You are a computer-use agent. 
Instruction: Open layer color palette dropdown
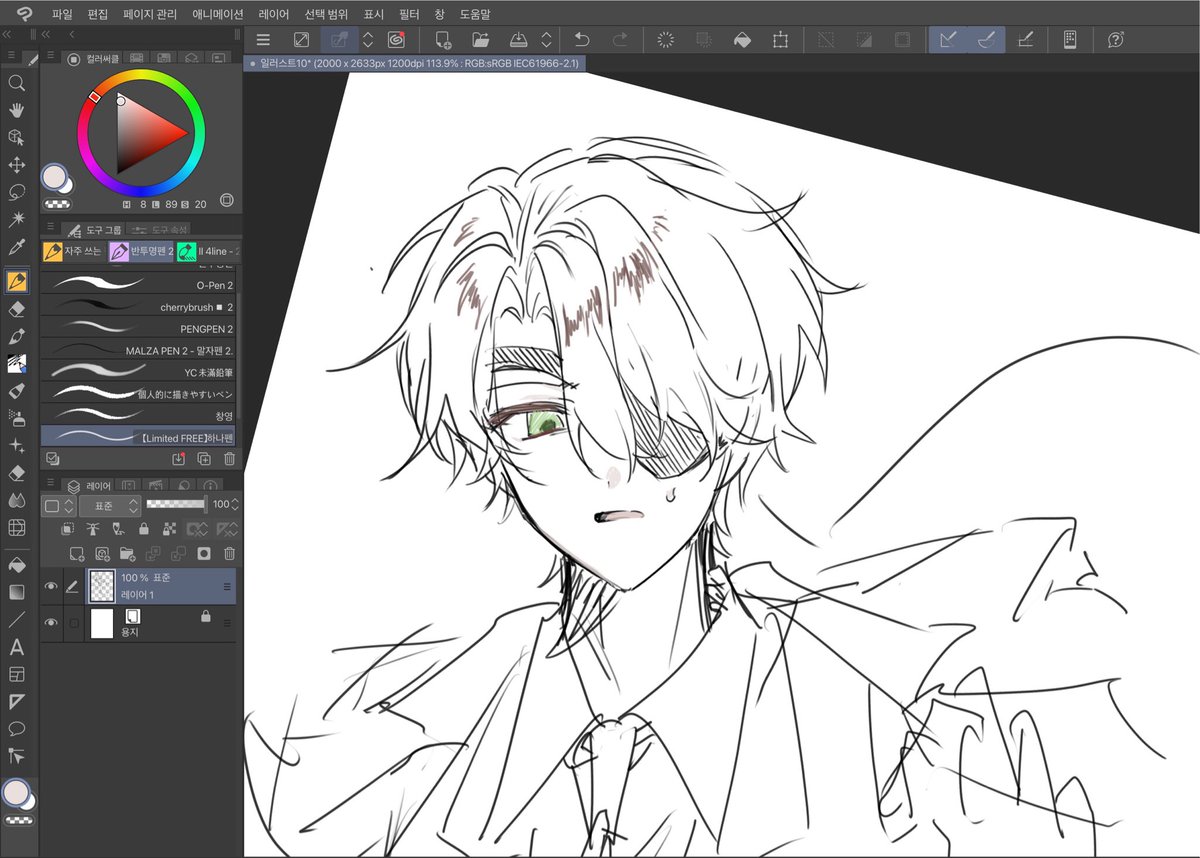(59, 505)
